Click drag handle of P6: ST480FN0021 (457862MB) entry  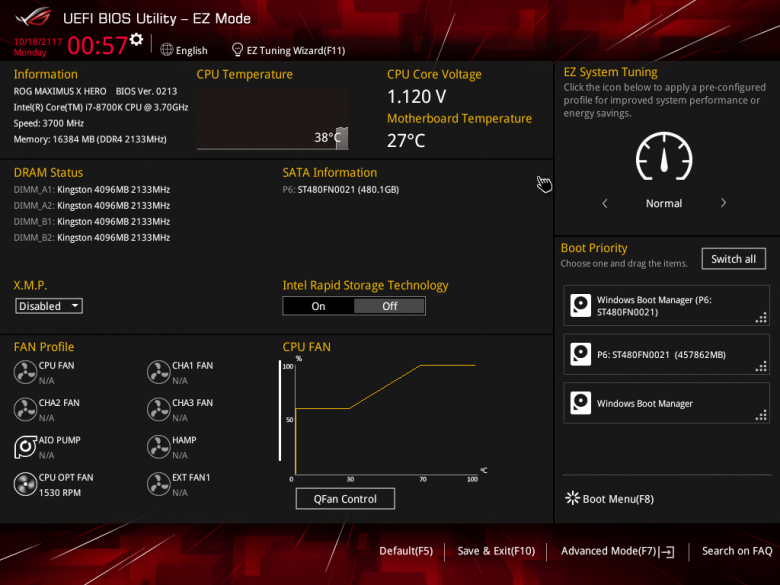(x=761, y=367)
